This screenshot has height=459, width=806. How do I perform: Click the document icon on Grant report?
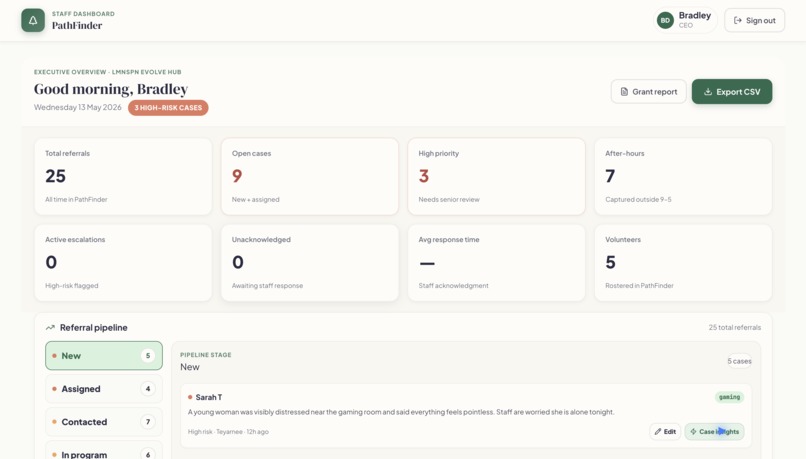(x=624, y=91)
